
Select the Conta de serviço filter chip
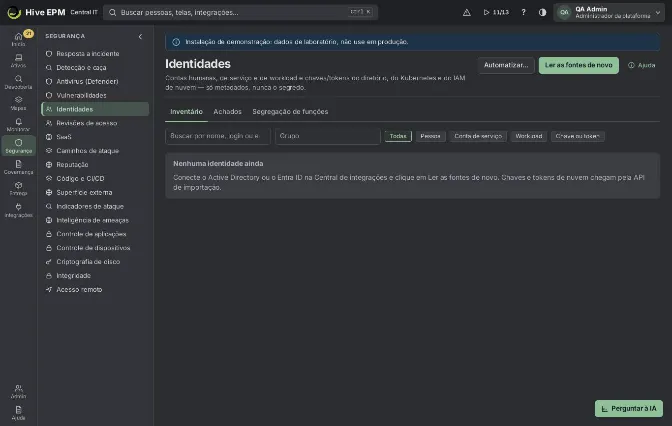(478, 136)
